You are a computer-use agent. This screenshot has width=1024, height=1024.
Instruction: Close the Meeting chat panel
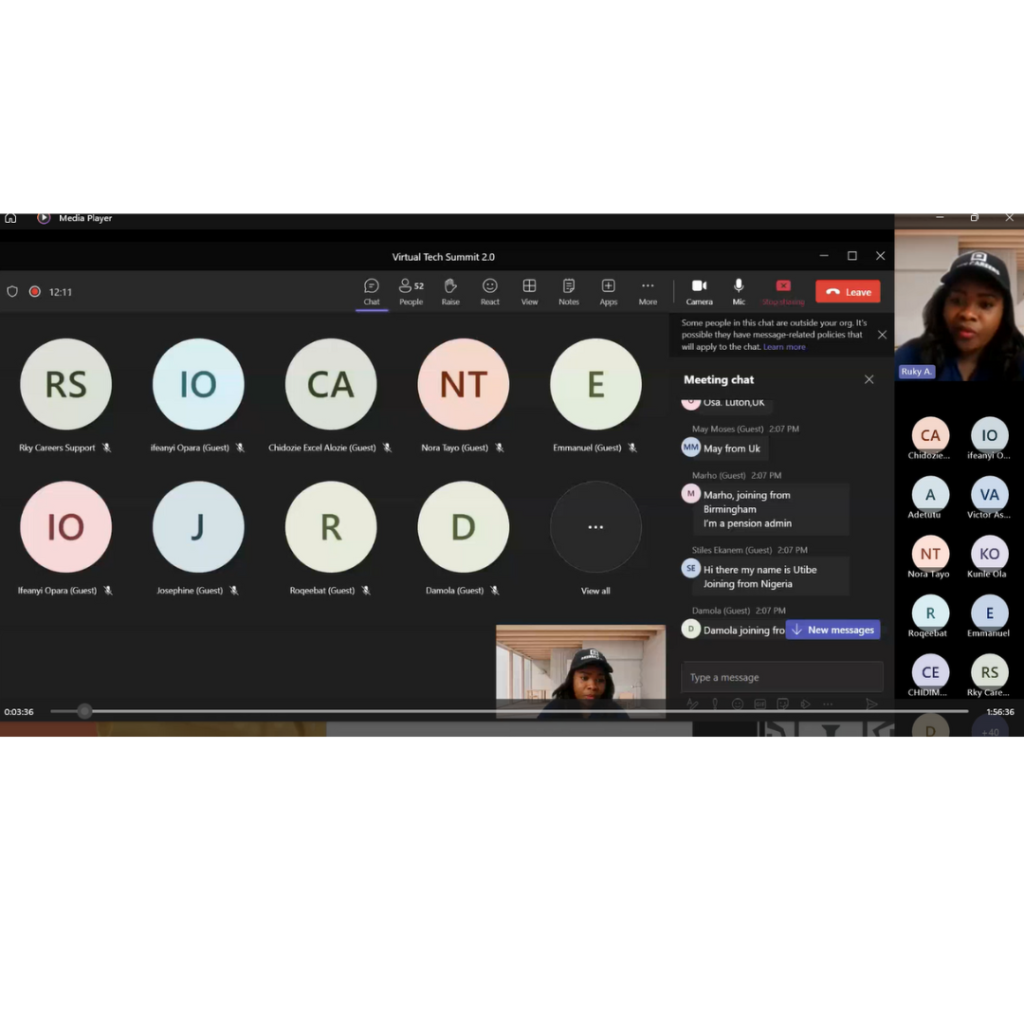(869, 380)
